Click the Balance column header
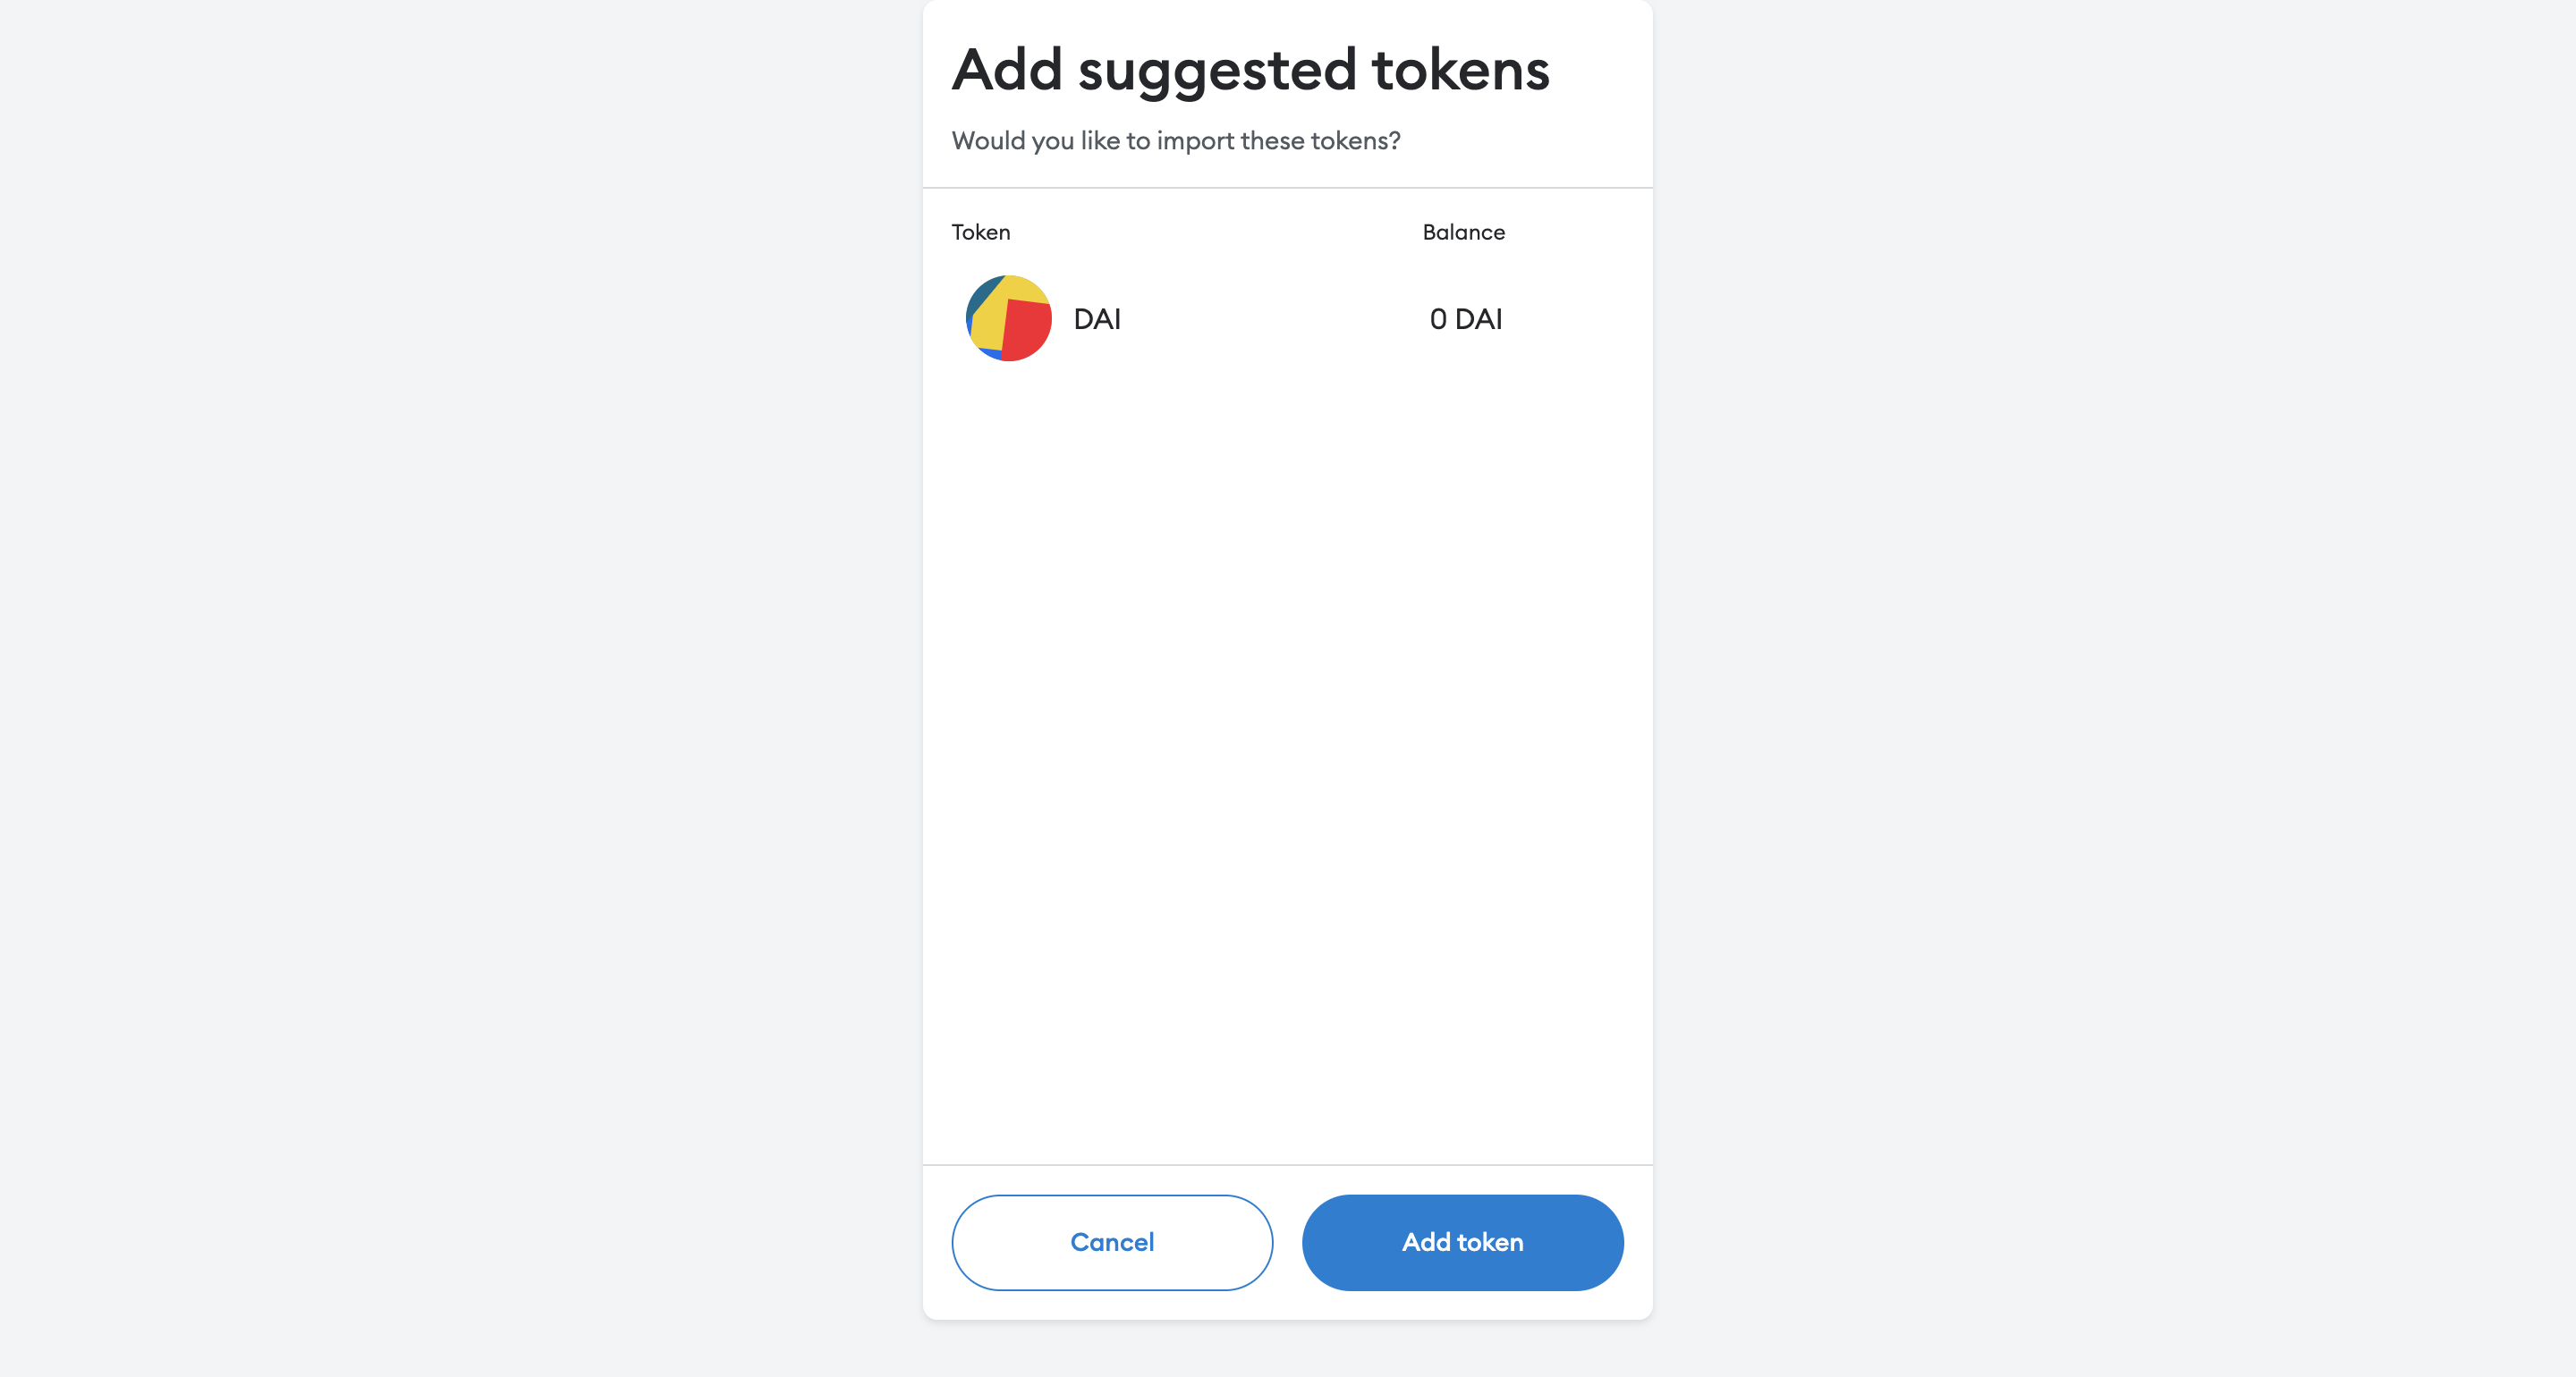This screenshot has height=1377, width=2576. (1464, 232)
